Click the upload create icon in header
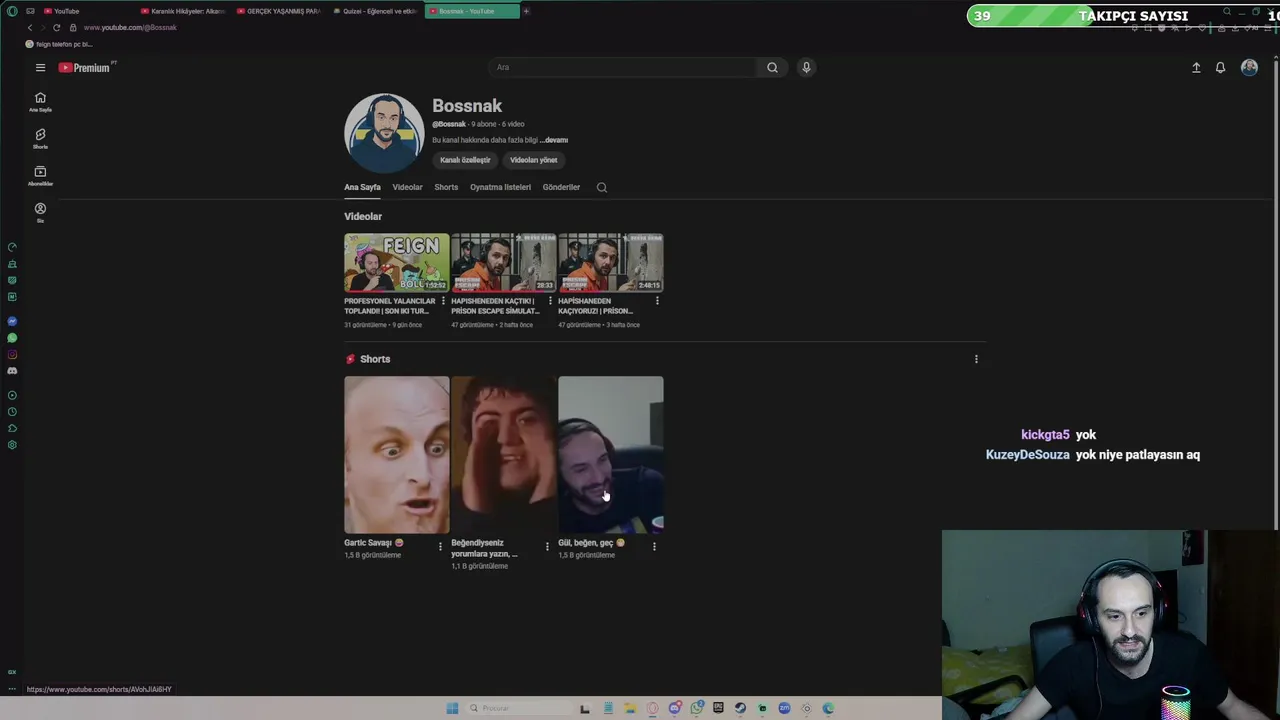1280x720 pixels. tap(1196, 67)
